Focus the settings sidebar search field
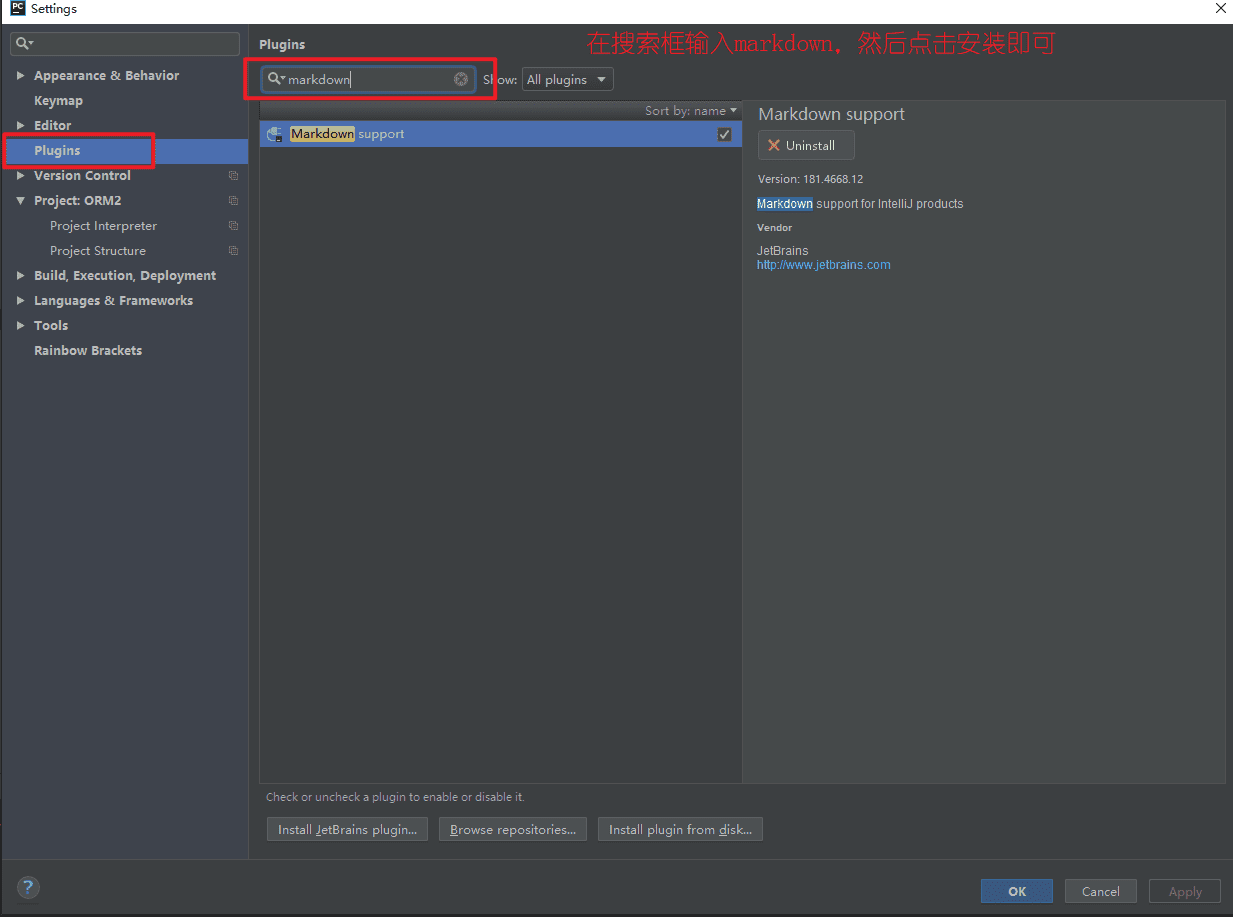The image size is (1233, 917). (x=125, y=44)
